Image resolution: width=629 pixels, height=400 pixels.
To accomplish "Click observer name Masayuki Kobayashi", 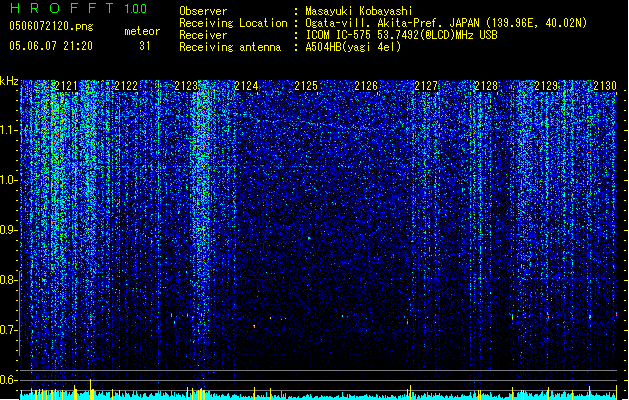I will 359,11.
